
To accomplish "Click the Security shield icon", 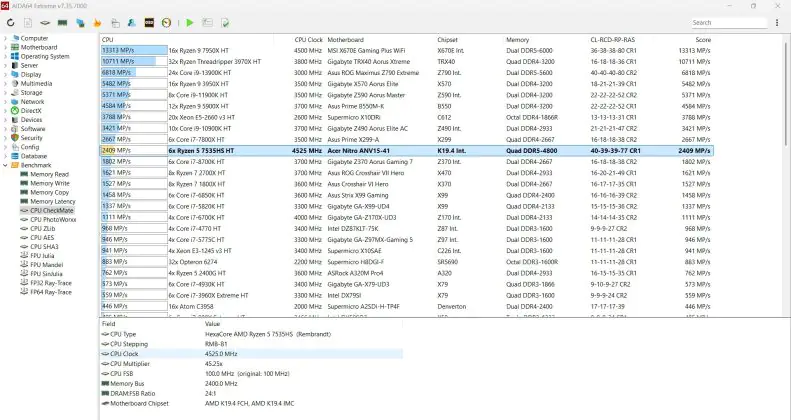I will tap(15, 138).
